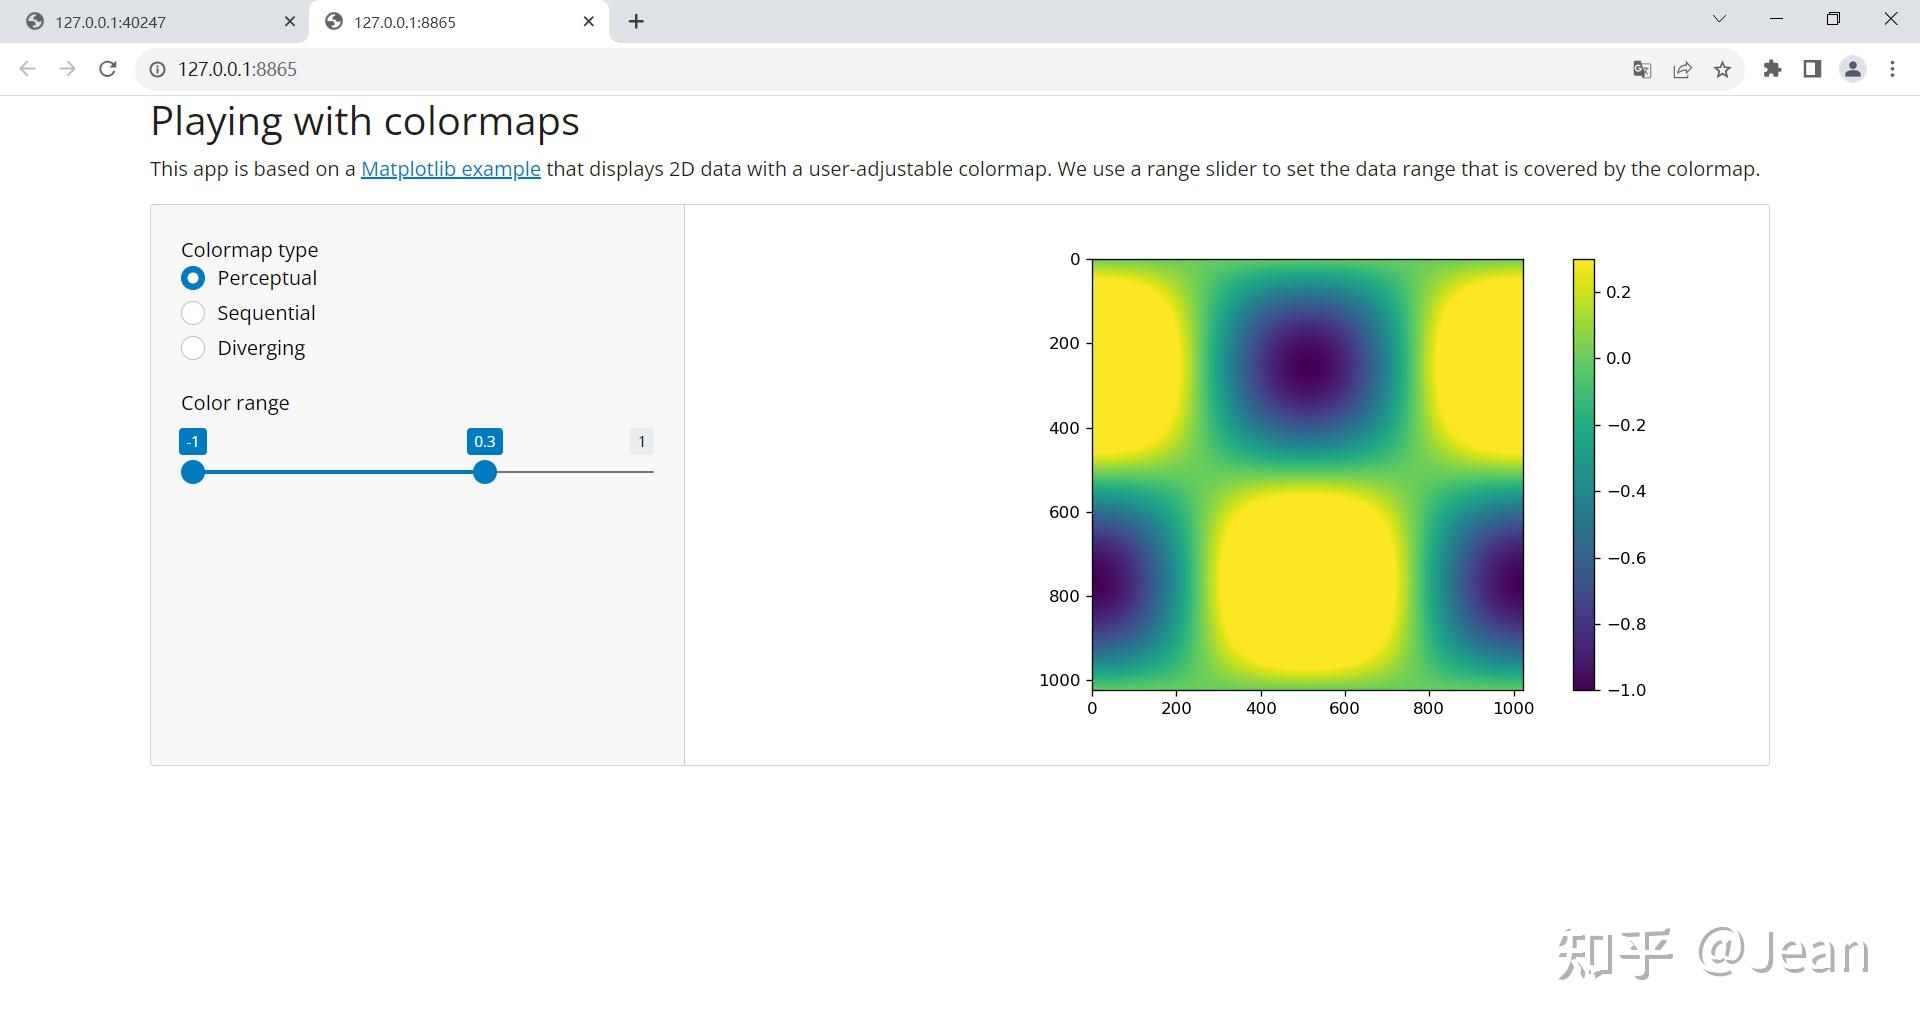Open Chrome three-dot menu
Viewport: 1920px width, 1030px height.
click(x=1892, y=69)
